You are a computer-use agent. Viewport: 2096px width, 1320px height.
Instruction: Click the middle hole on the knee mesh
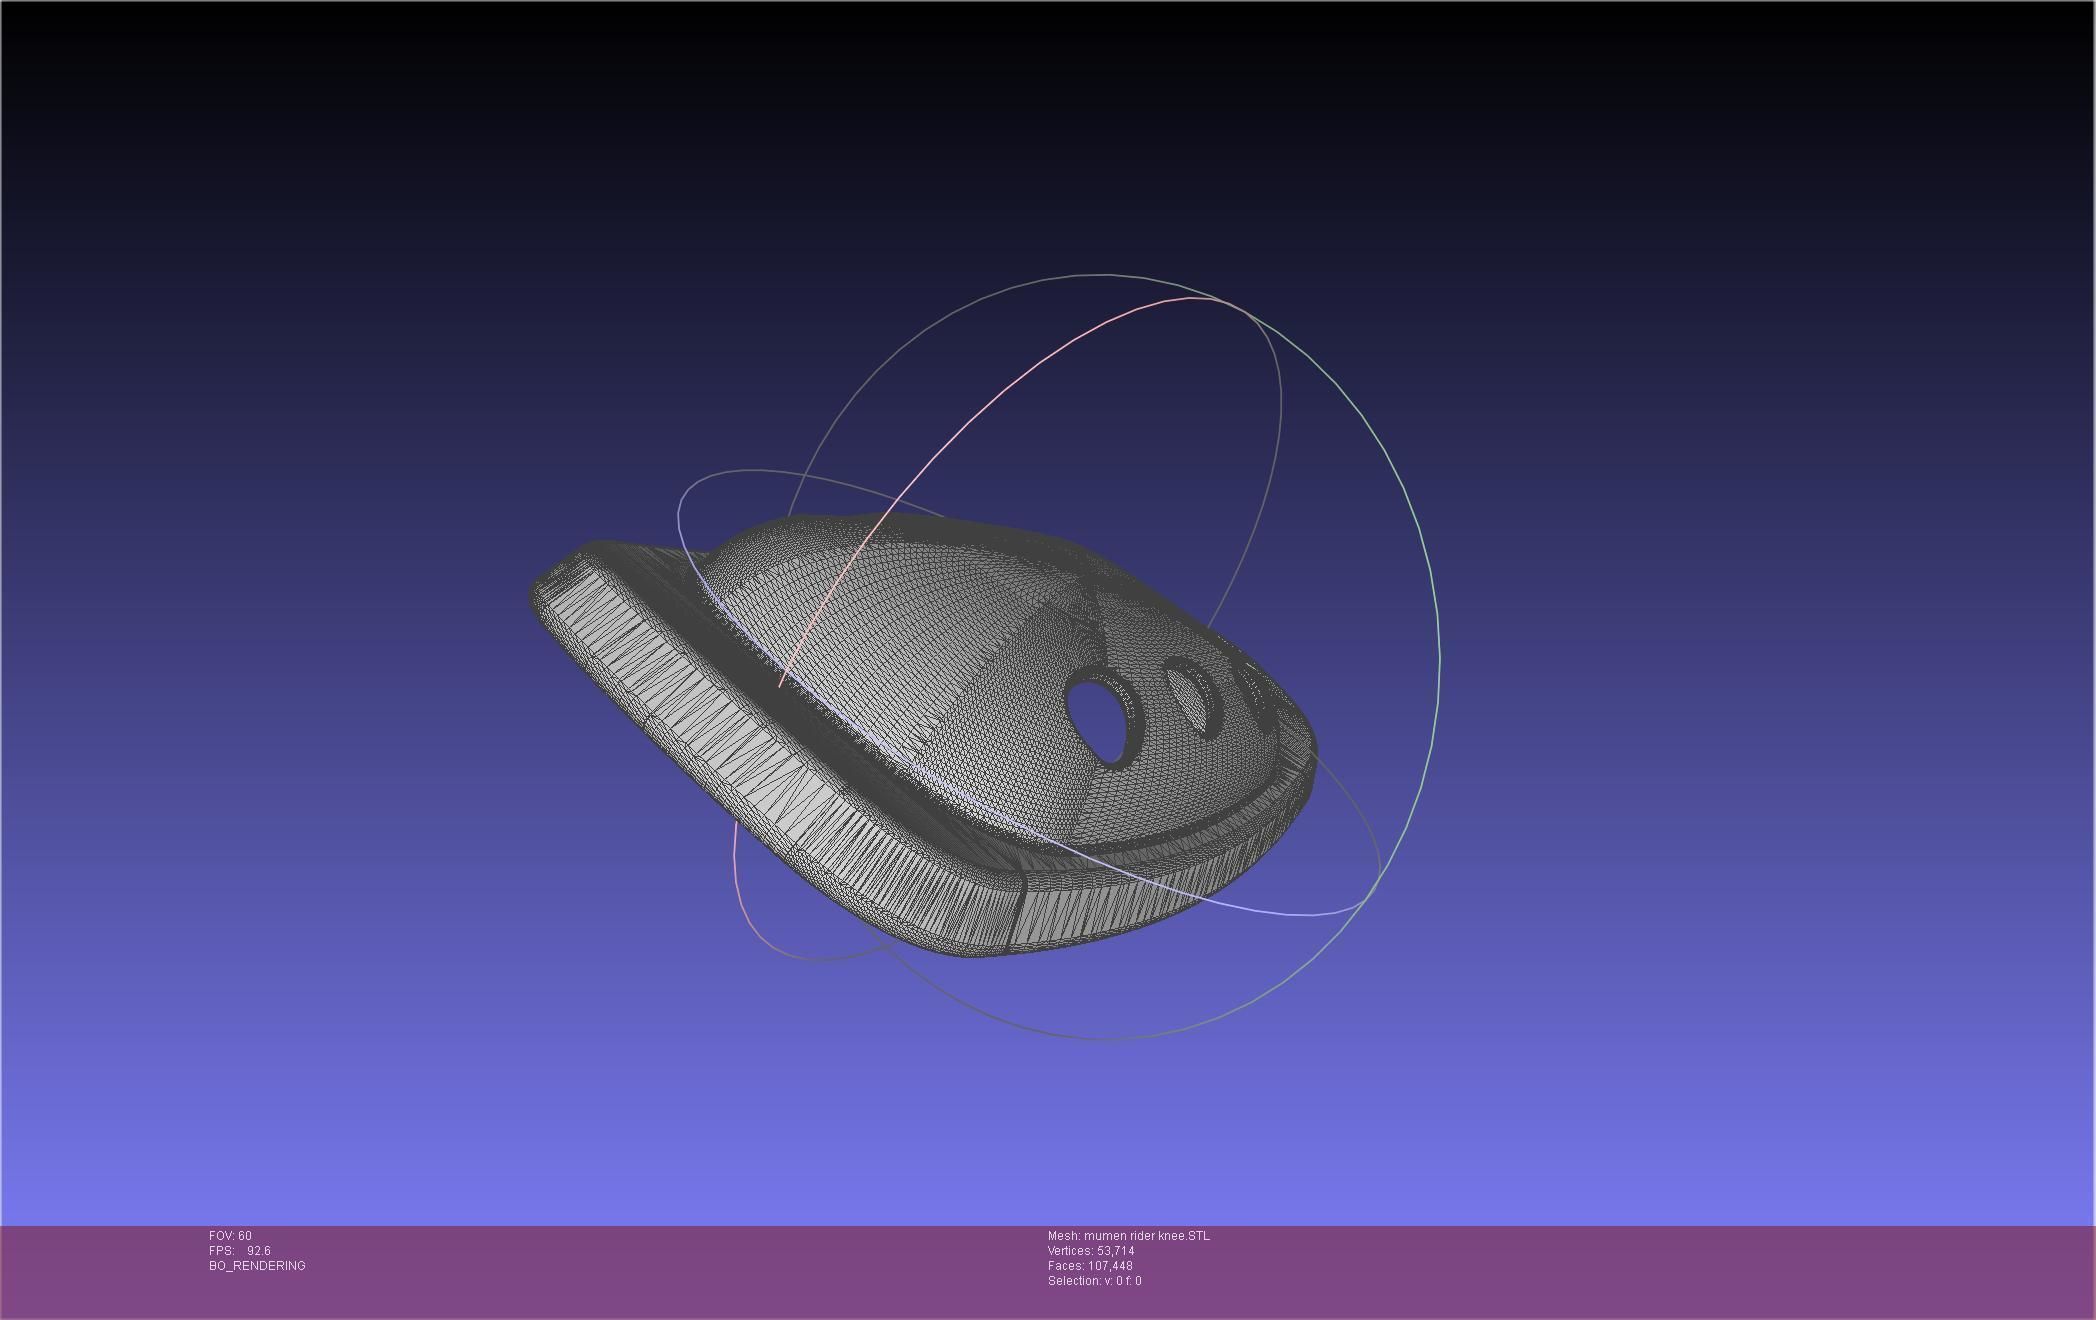pyautogui.click(x=1194, y=696)
